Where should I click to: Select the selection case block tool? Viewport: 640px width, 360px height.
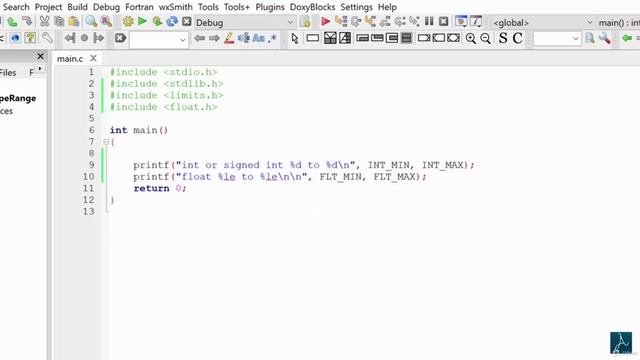[345, 38]
